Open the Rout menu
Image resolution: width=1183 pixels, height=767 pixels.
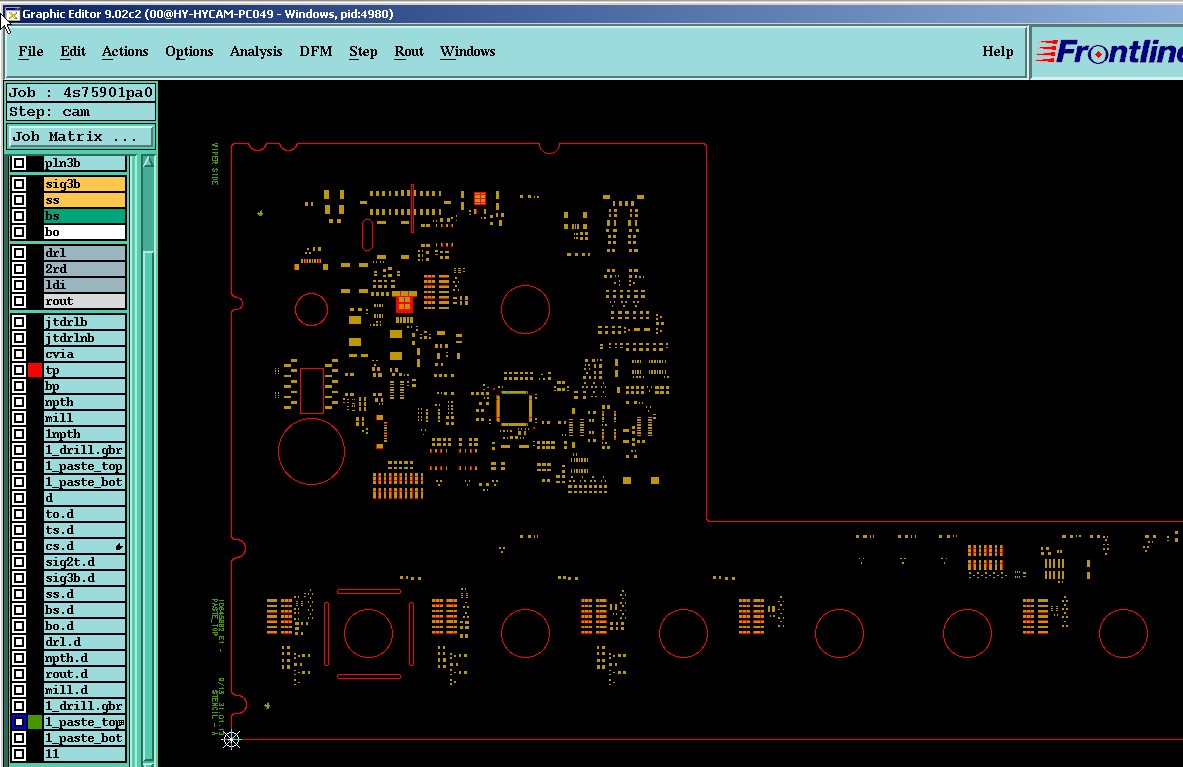pos(409,51)
